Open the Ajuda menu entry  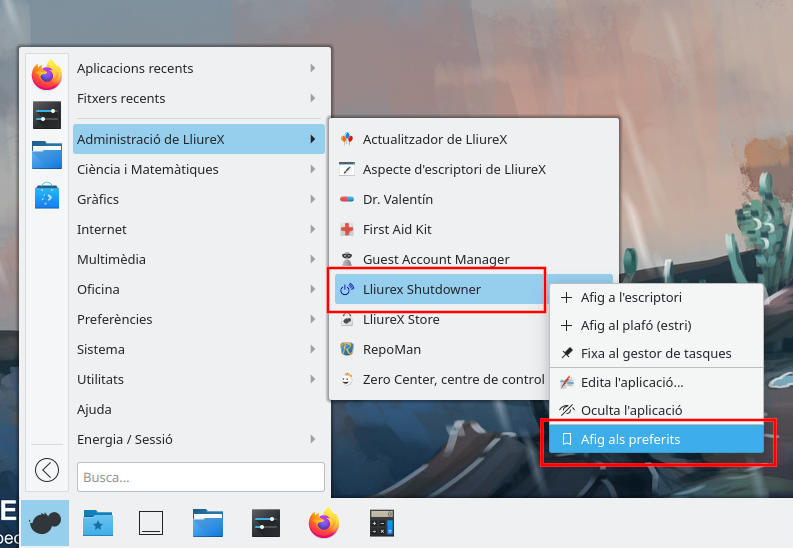coord(95,409)
